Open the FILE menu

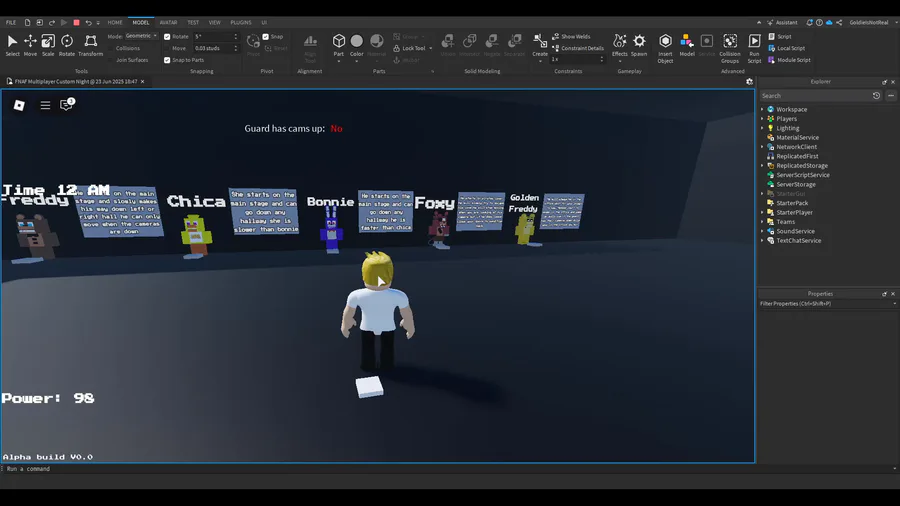11,22
